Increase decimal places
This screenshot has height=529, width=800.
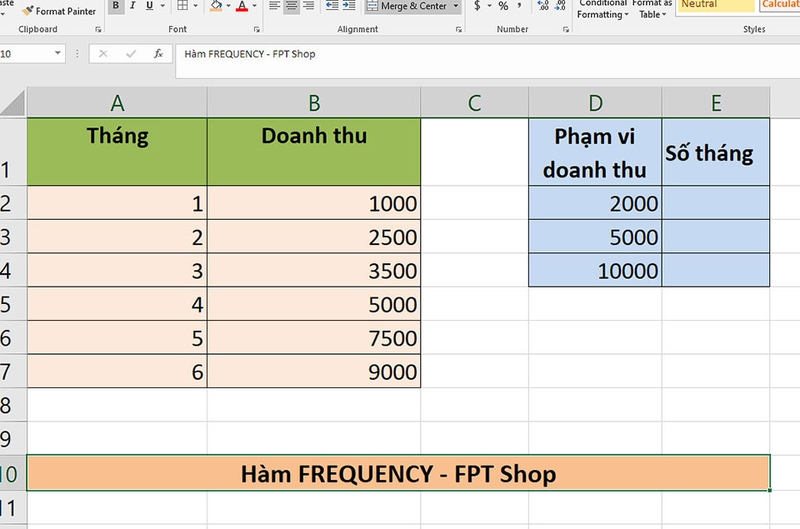click(543, 6)
